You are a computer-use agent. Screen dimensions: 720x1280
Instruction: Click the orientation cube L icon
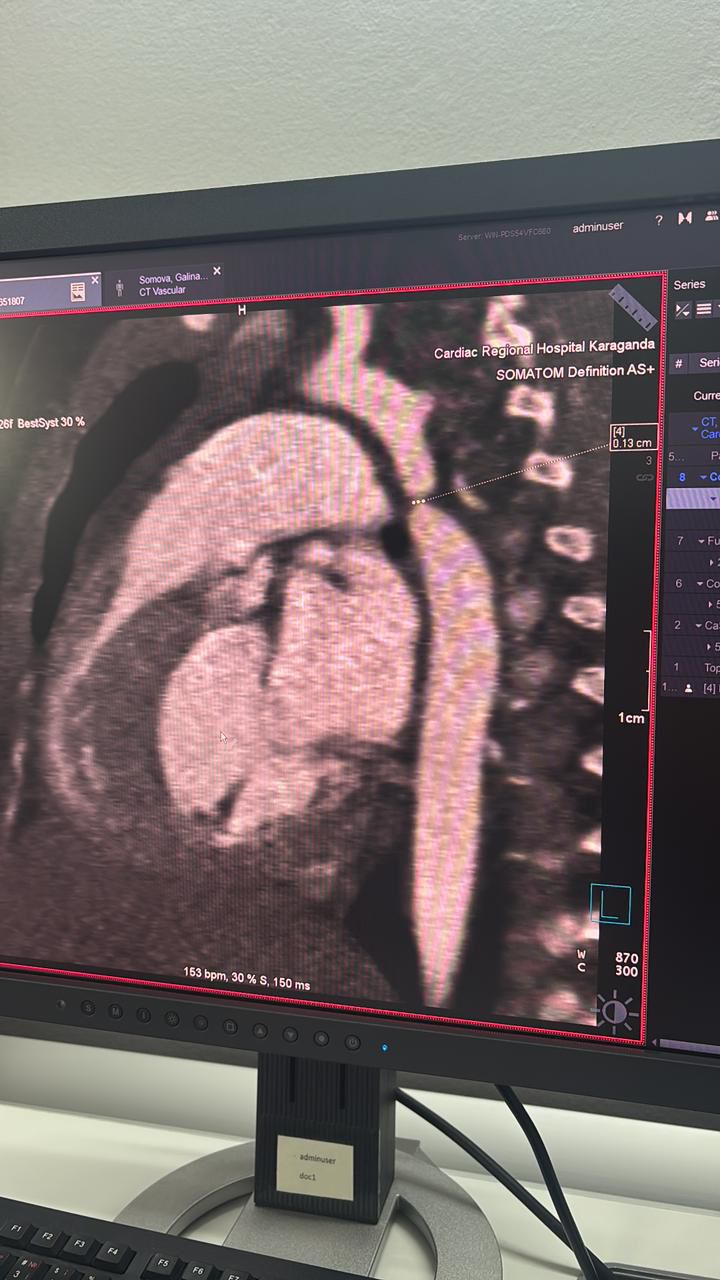click(610, 904)
